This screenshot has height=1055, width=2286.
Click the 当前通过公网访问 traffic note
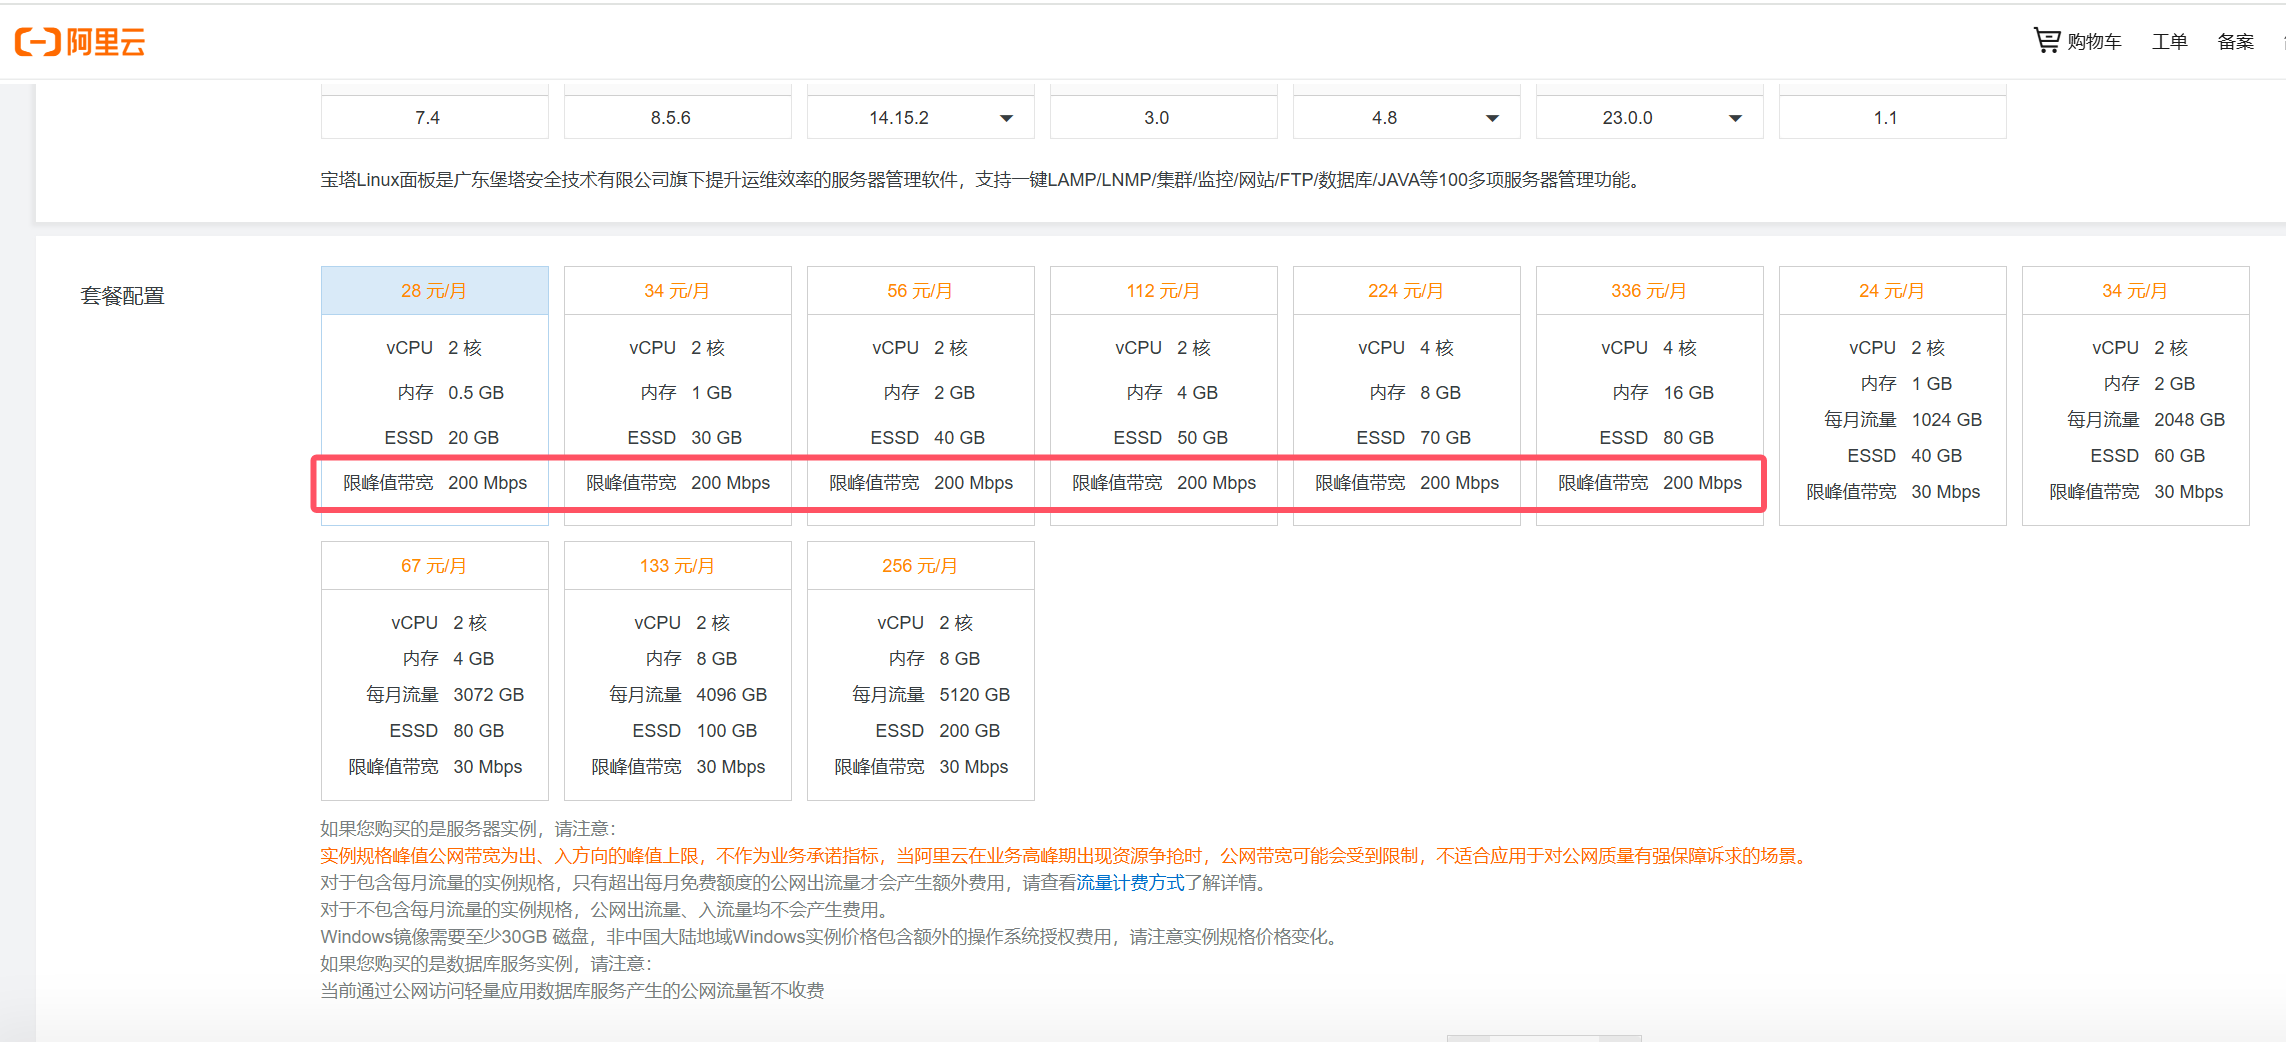click(572, 991)
